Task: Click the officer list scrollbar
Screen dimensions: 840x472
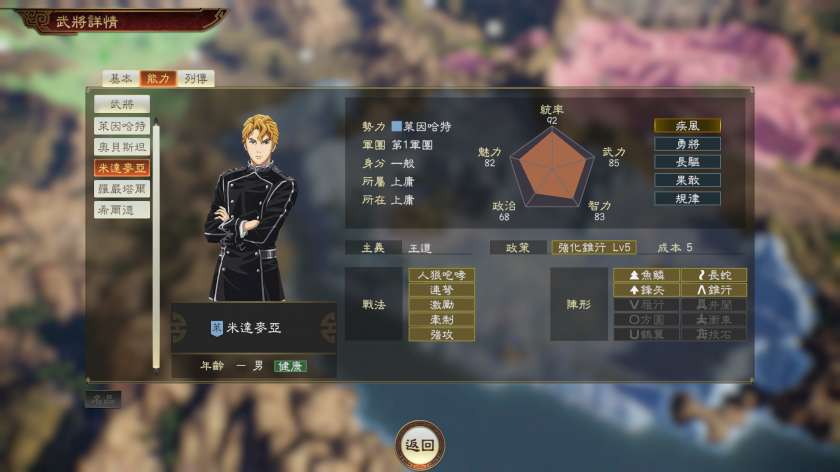Action: click(156, 245)
